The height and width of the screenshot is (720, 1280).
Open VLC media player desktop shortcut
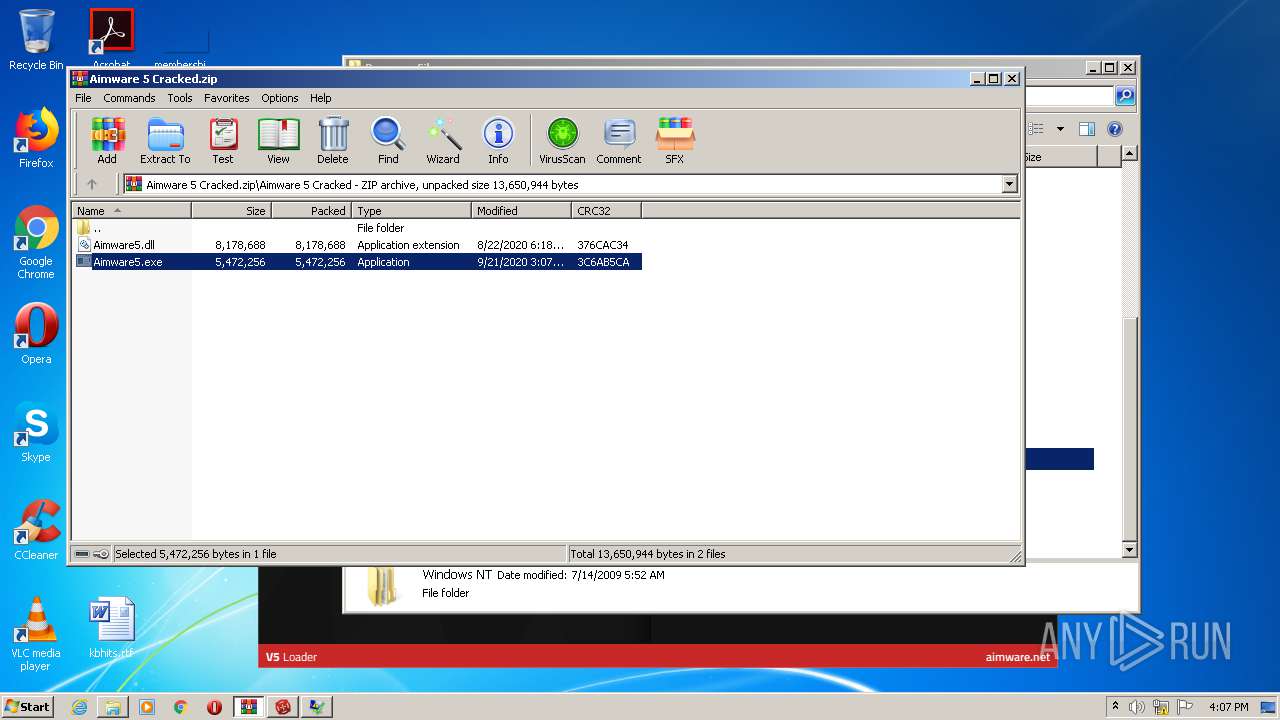point(36,634)
